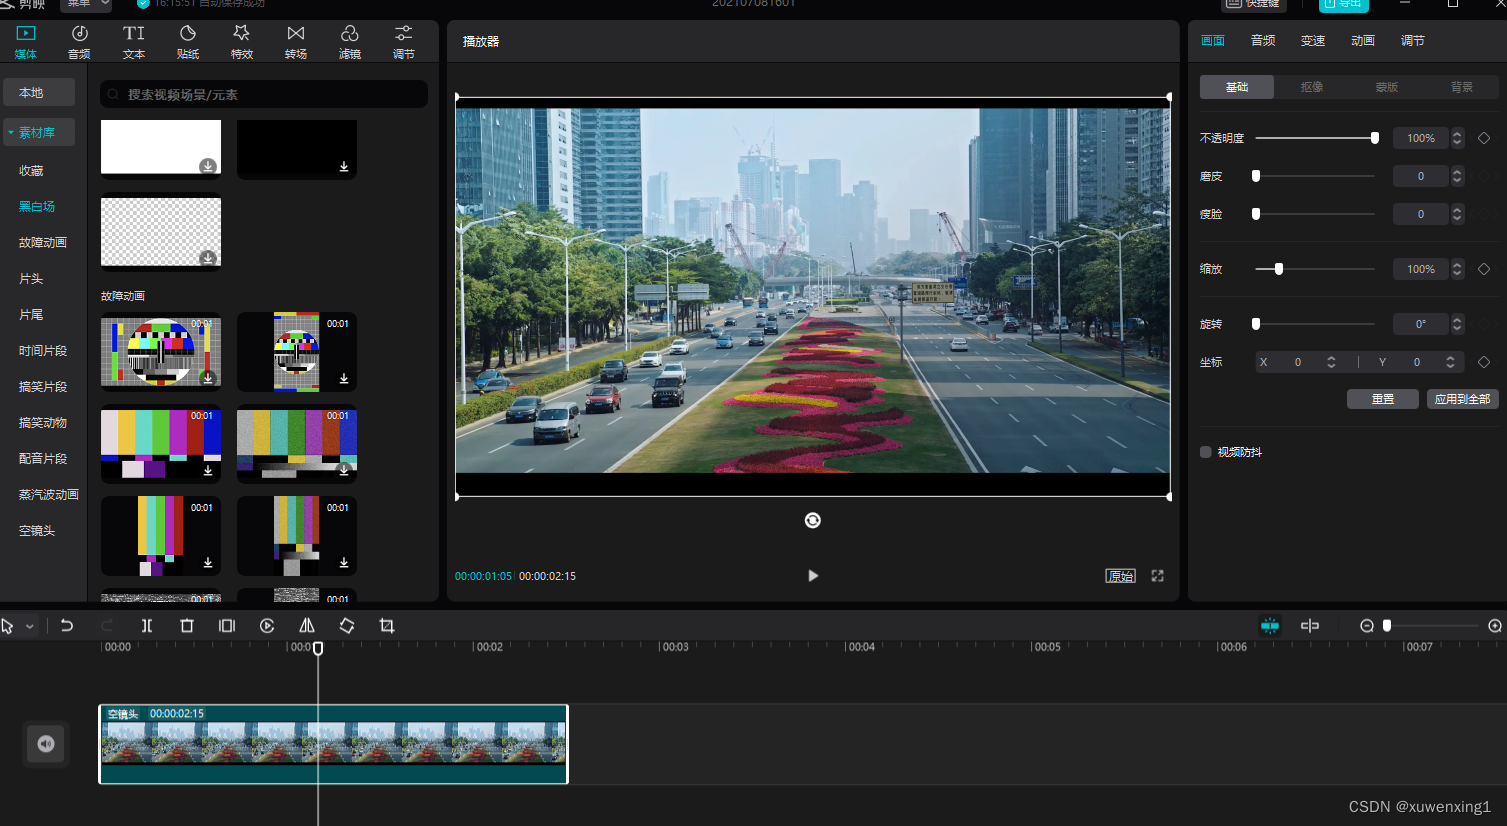Screen dimensions: 1507x826
Task: Mute the timeline track audio
Action: [x=46, y=743]
